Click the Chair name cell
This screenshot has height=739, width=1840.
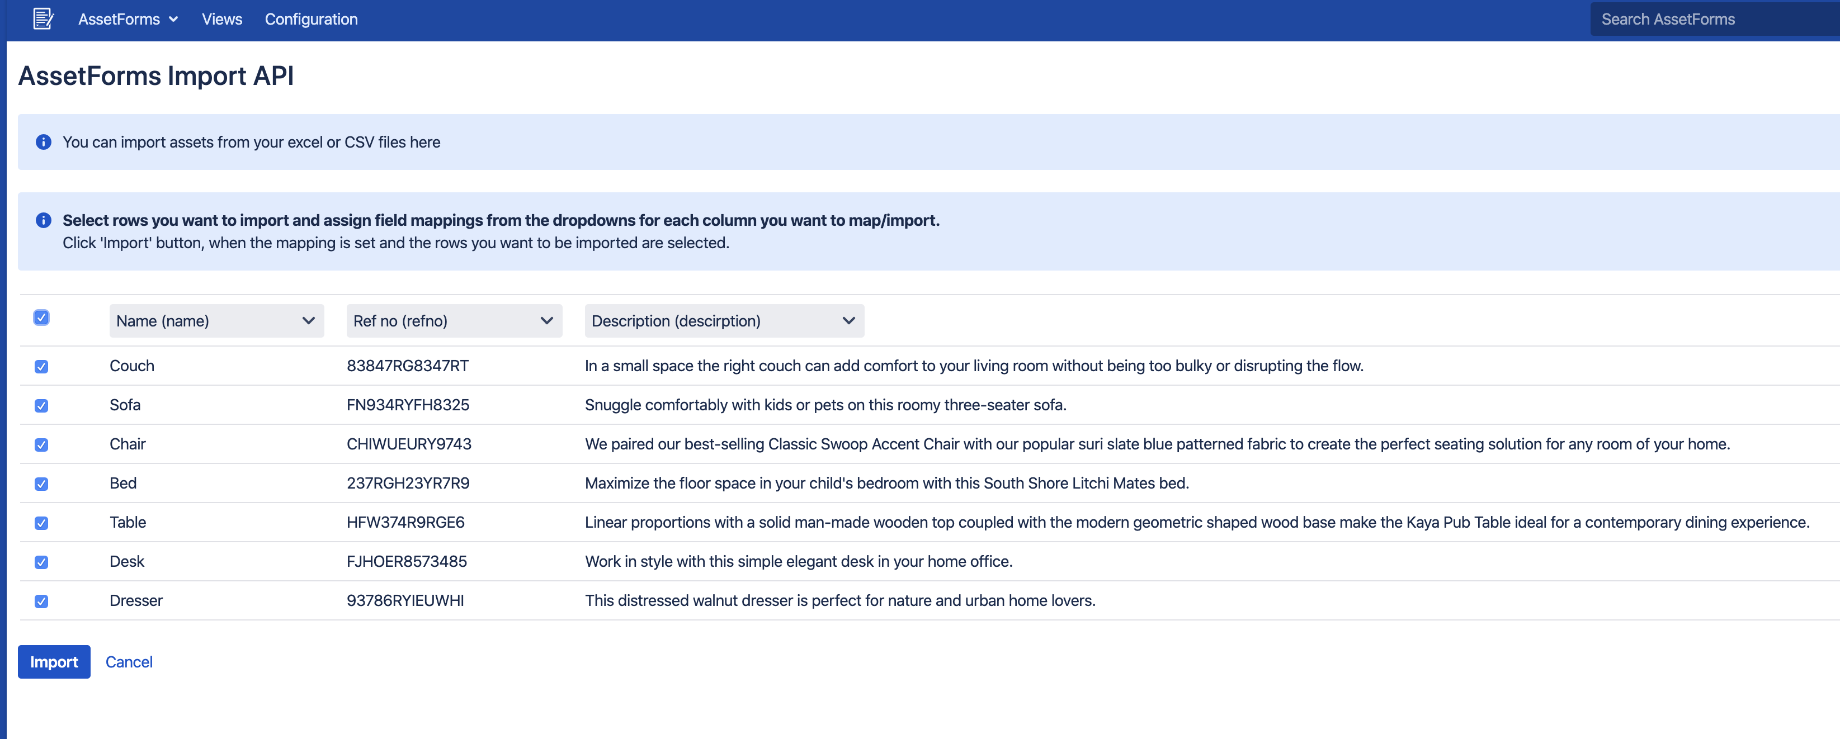click(x=128, y=444)
